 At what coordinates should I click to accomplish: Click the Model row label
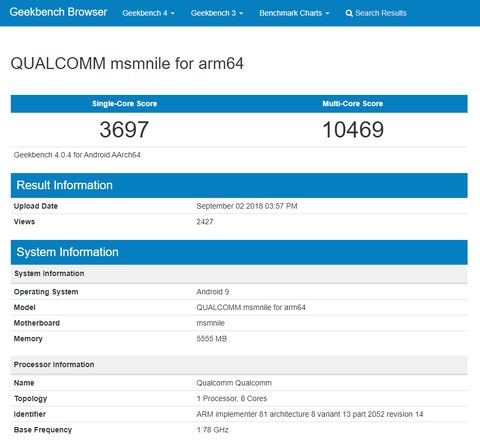24,307
